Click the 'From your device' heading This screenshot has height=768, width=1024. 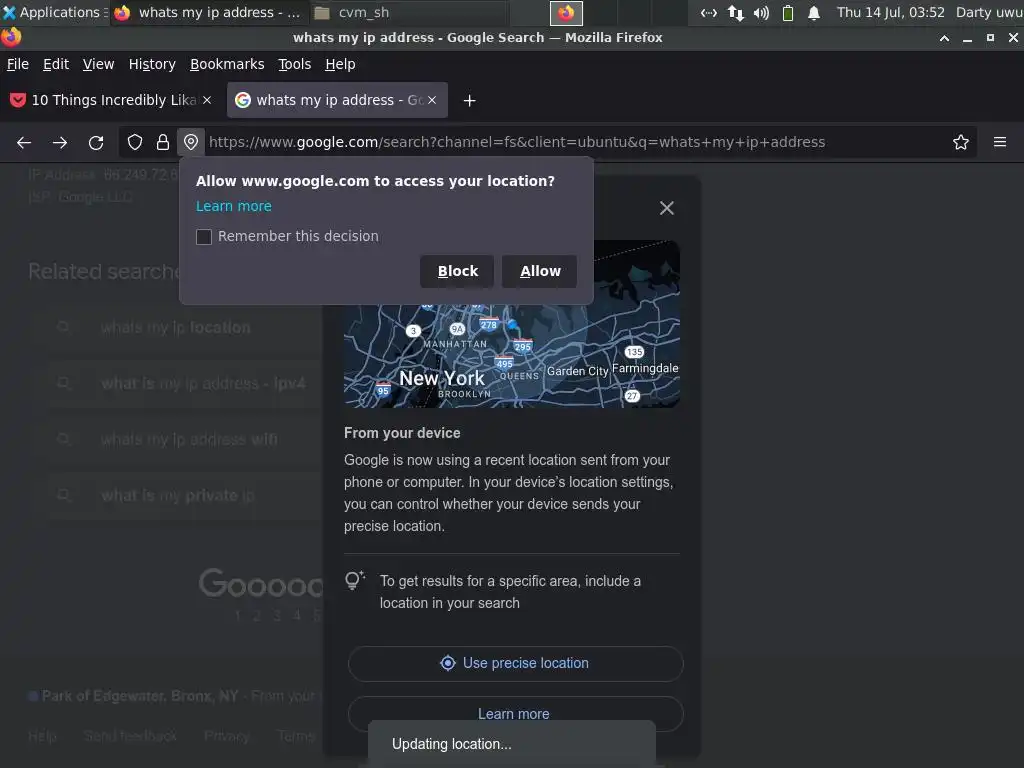(x=402, y=433)
